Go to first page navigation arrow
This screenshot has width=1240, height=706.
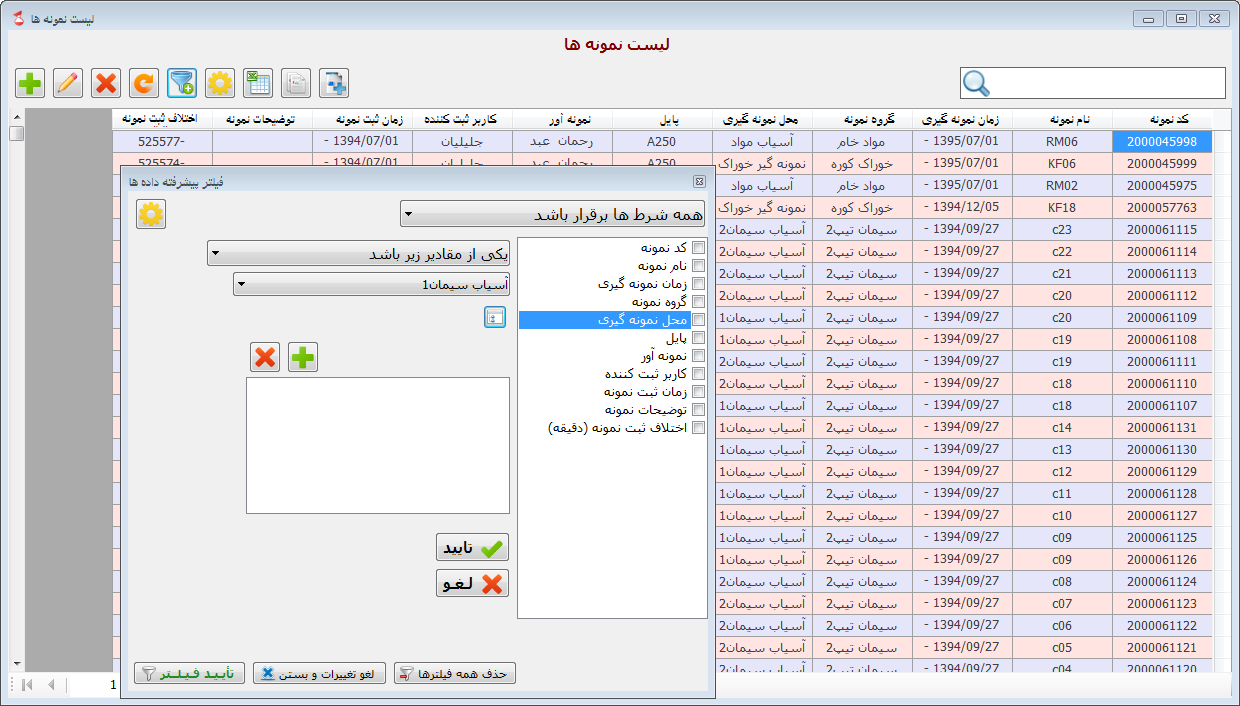(27, 685)
